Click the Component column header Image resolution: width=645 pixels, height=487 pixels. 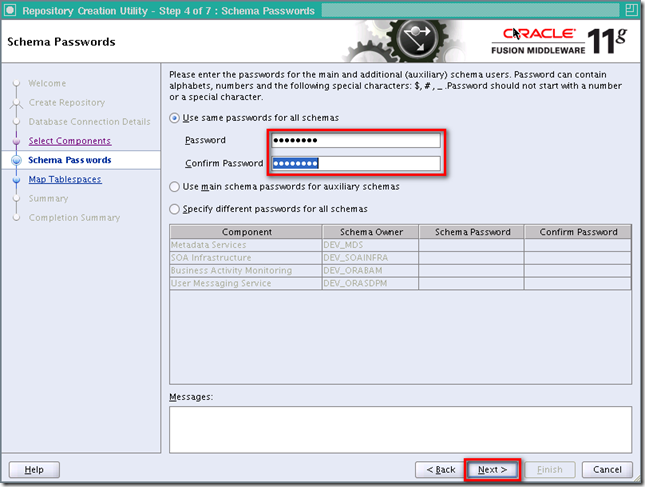coord(246,232)
